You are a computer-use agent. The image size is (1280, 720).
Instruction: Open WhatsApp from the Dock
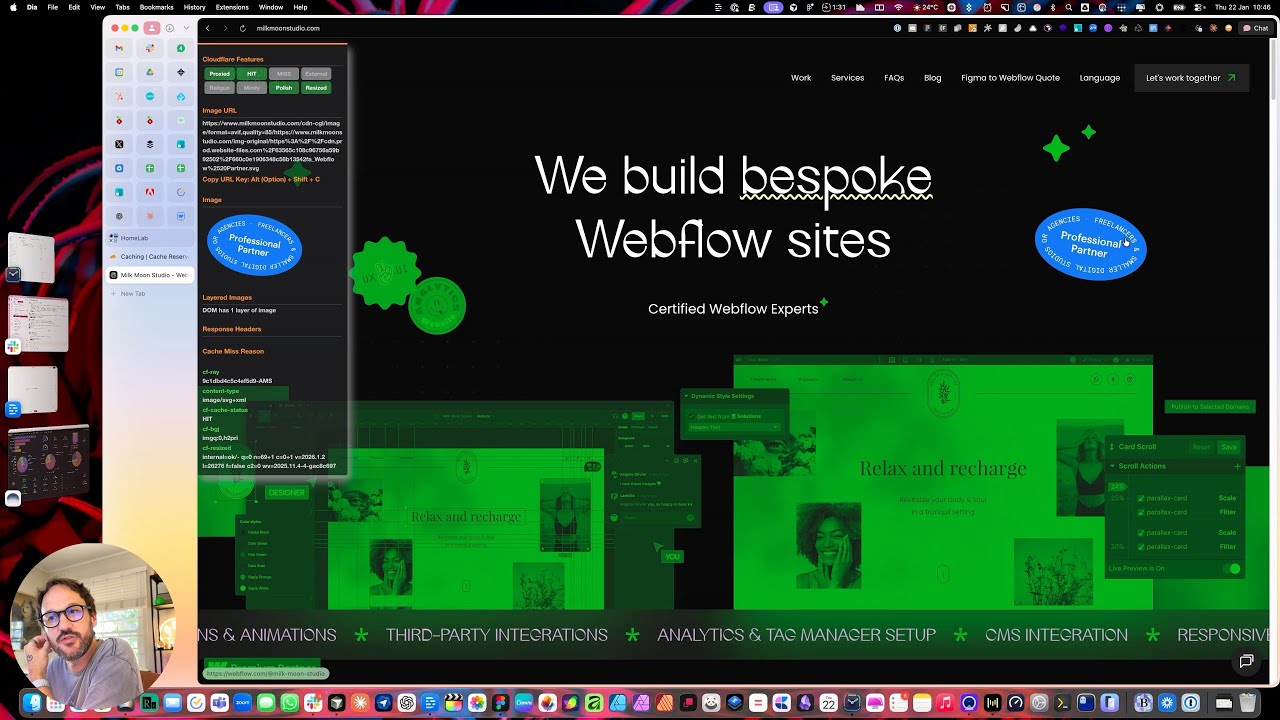point(290,703)
